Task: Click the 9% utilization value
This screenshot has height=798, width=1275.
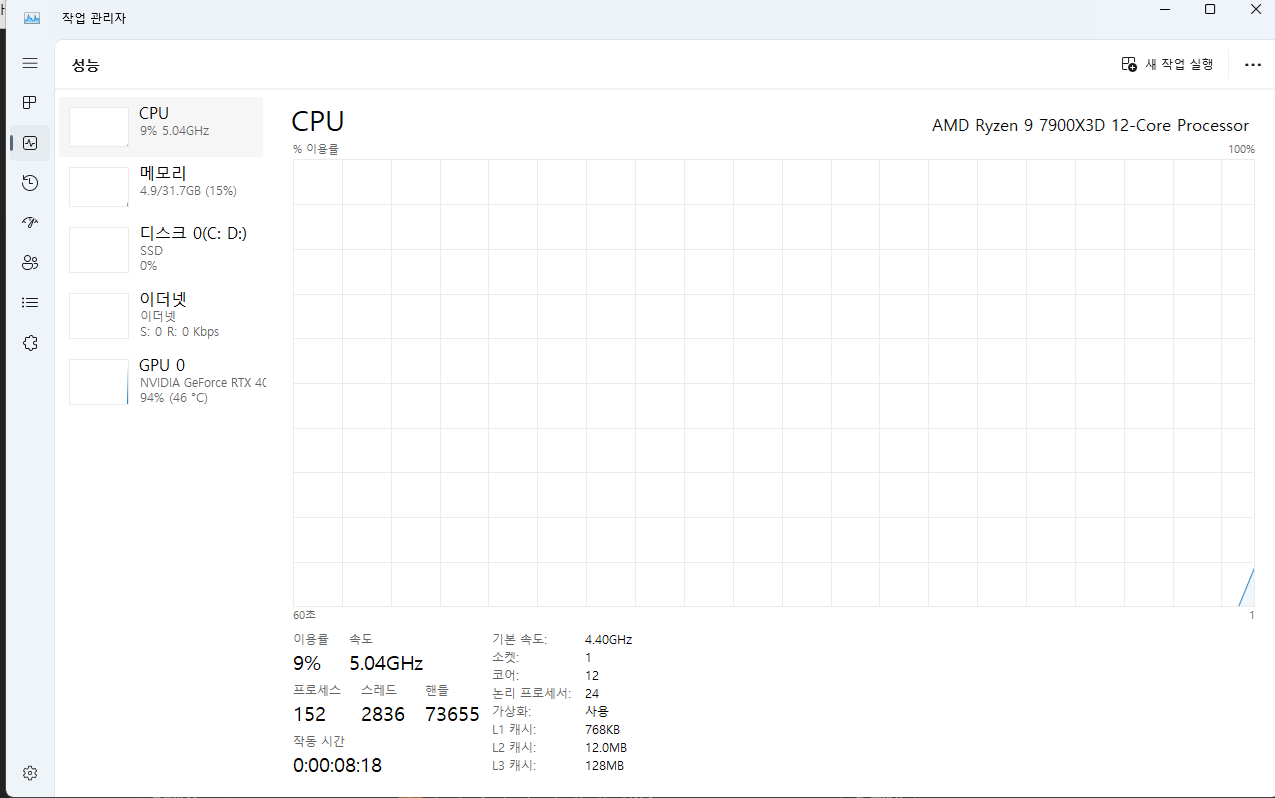Action: pyautogui.click(x=307, y=663)
